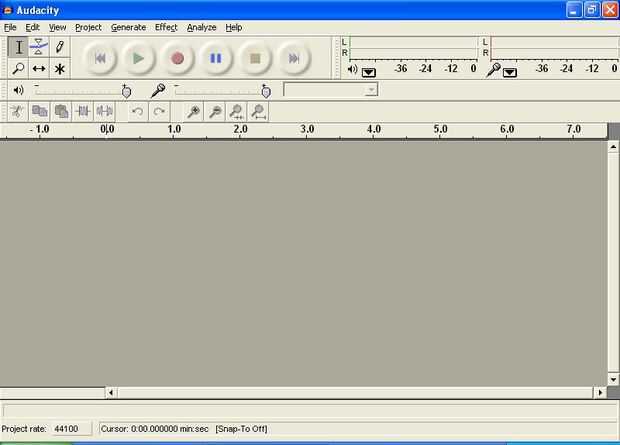620x445 pixels.
Task: Open the input source combo box
Action: [x=331, y=90]
